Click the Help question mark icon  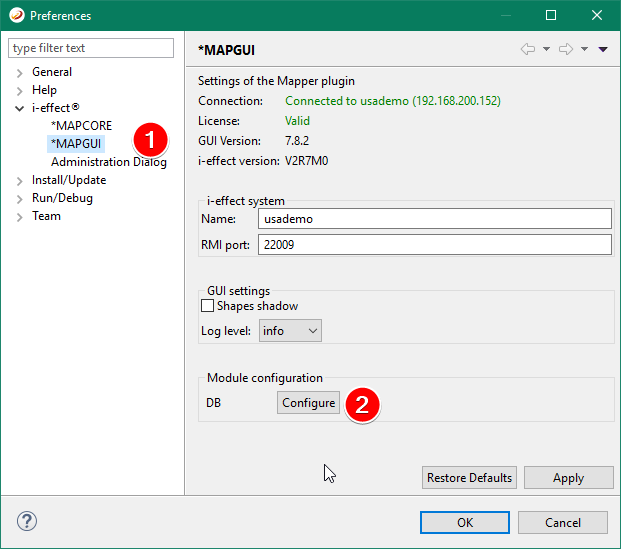pyautogui.click(x=27, y=522)
